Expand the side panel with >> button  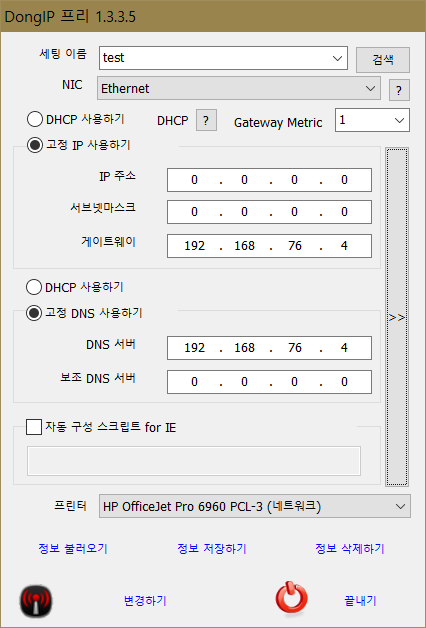pyautogui.click(x=397, y=317)
